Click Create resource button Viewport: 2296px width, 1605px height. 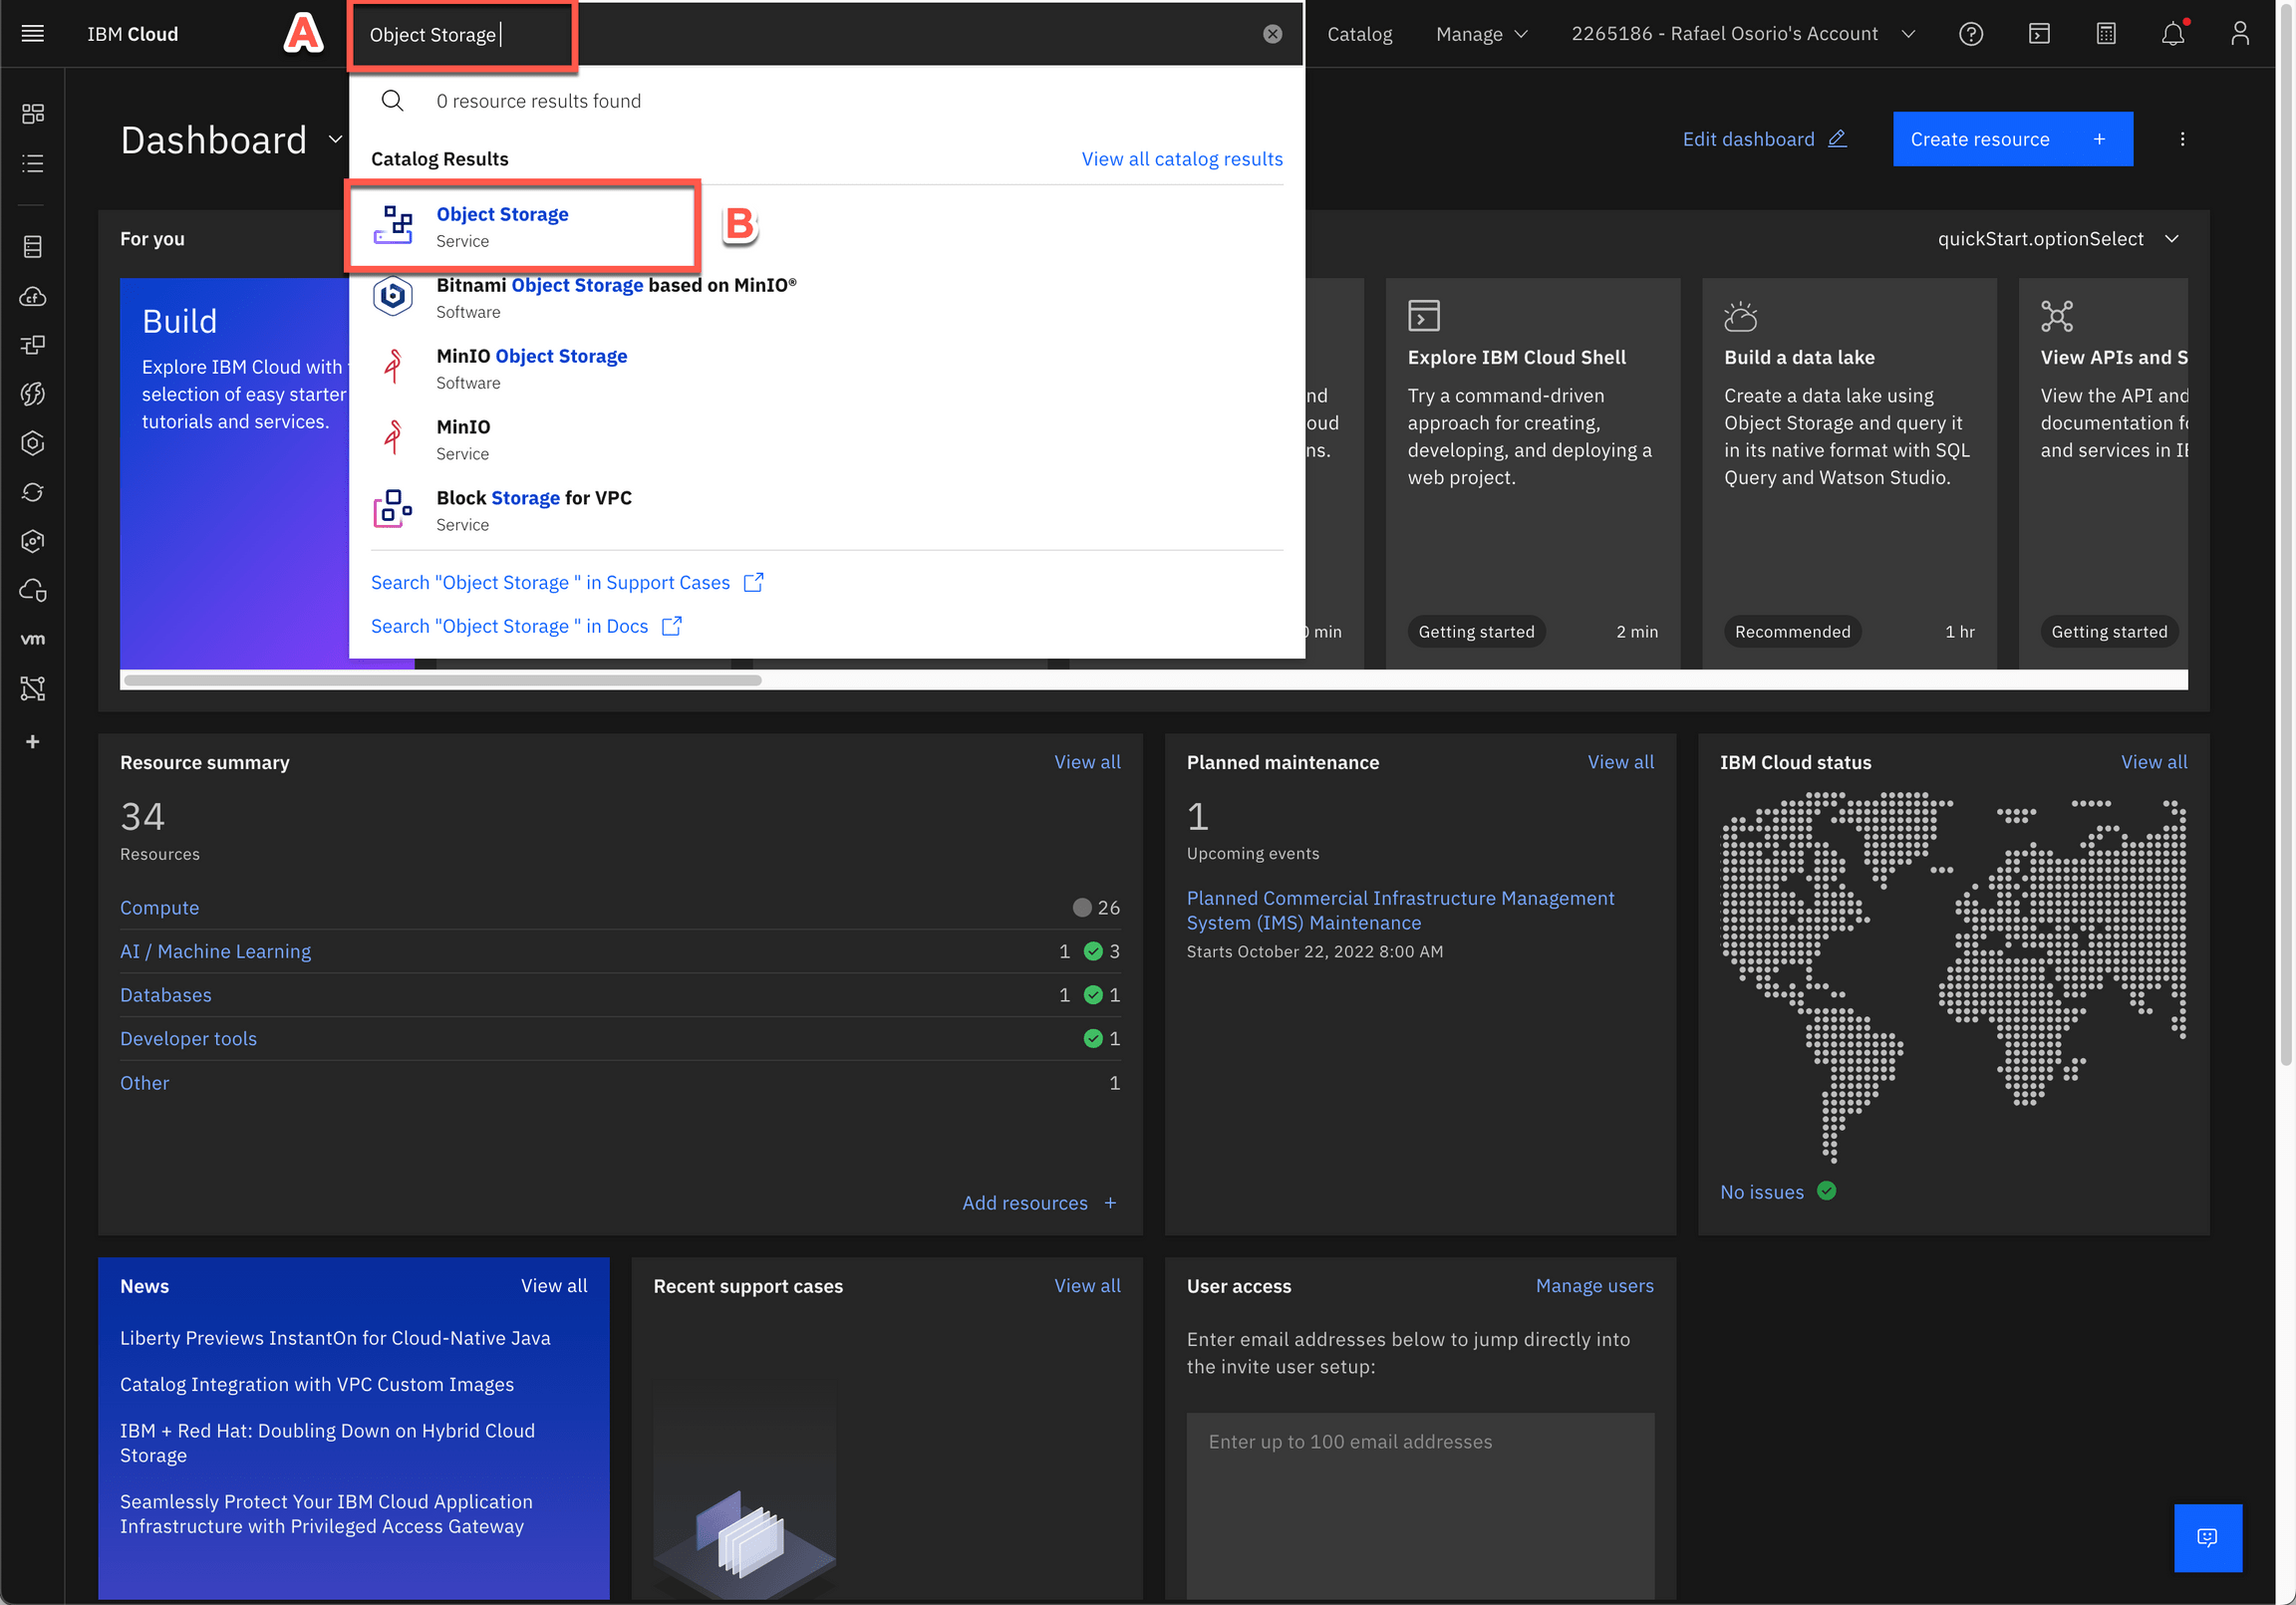(x=2012, y=137)
